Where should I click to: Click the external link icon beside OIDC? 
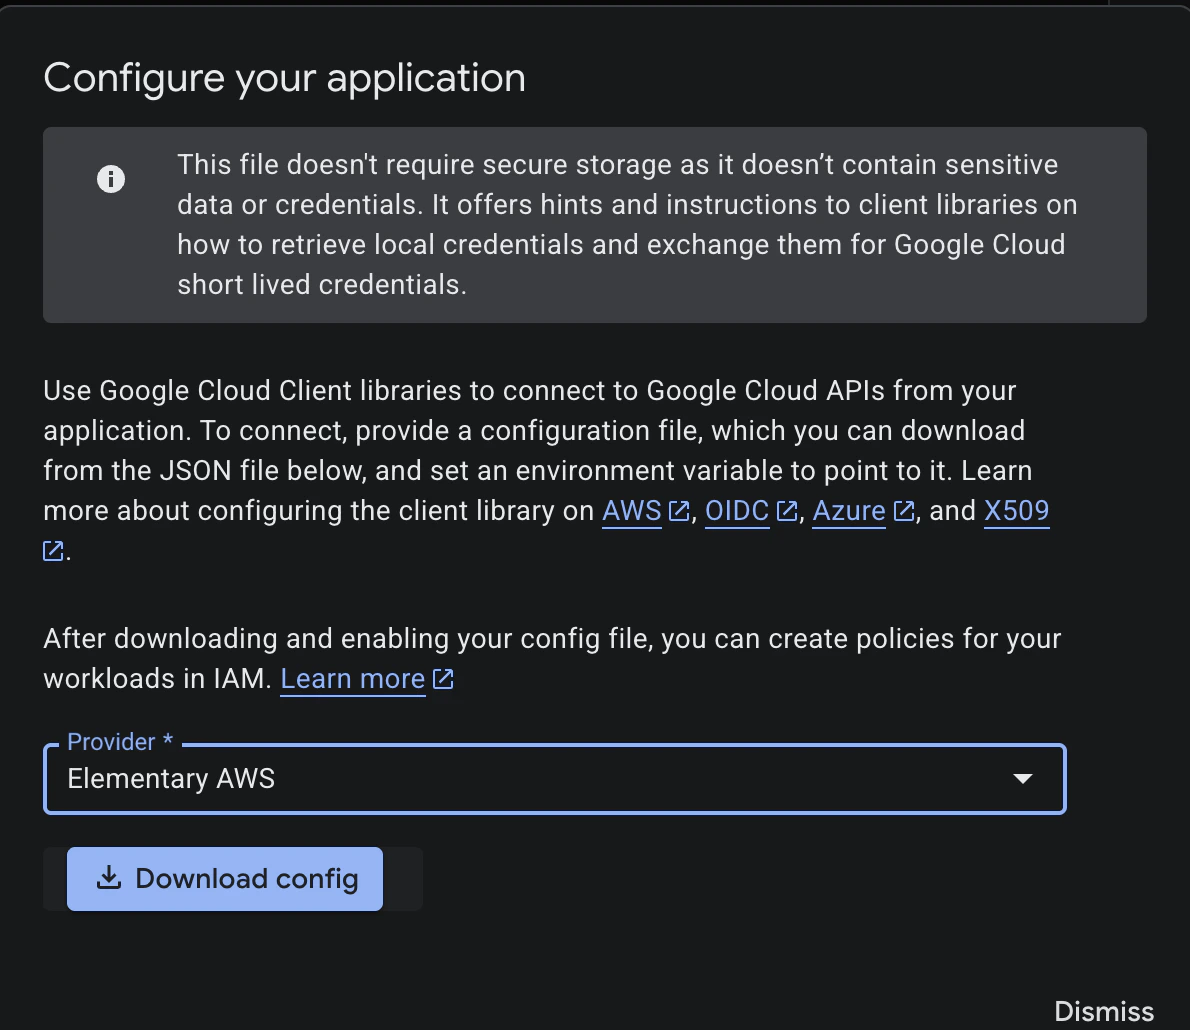787,510
